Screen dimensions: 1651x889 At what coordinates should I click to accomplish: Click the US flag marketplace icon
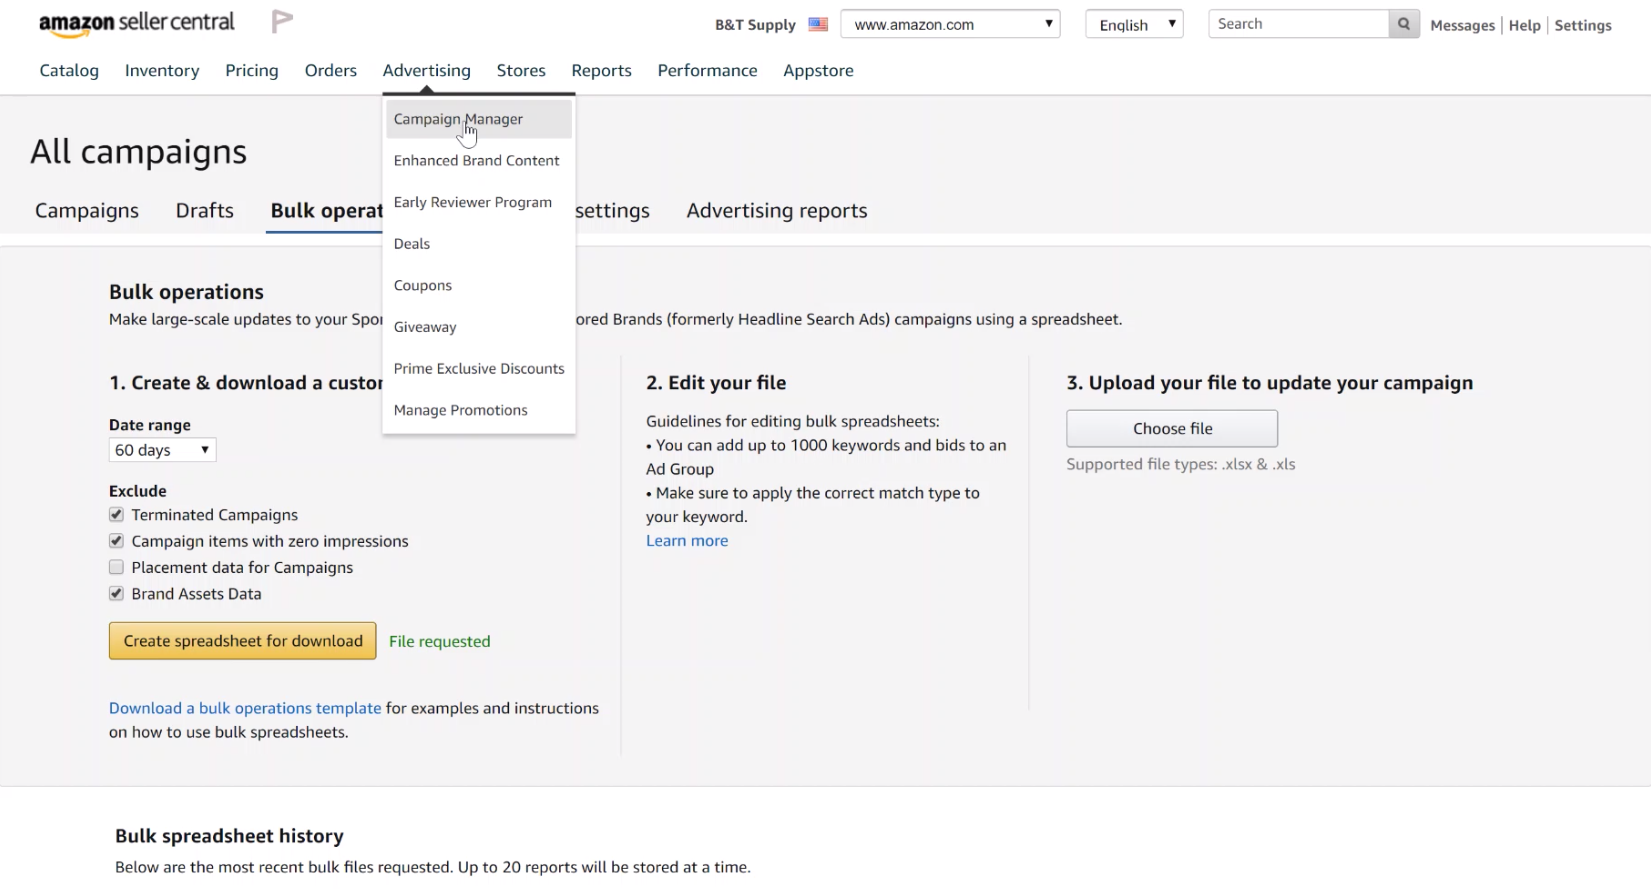pos(818,25)
